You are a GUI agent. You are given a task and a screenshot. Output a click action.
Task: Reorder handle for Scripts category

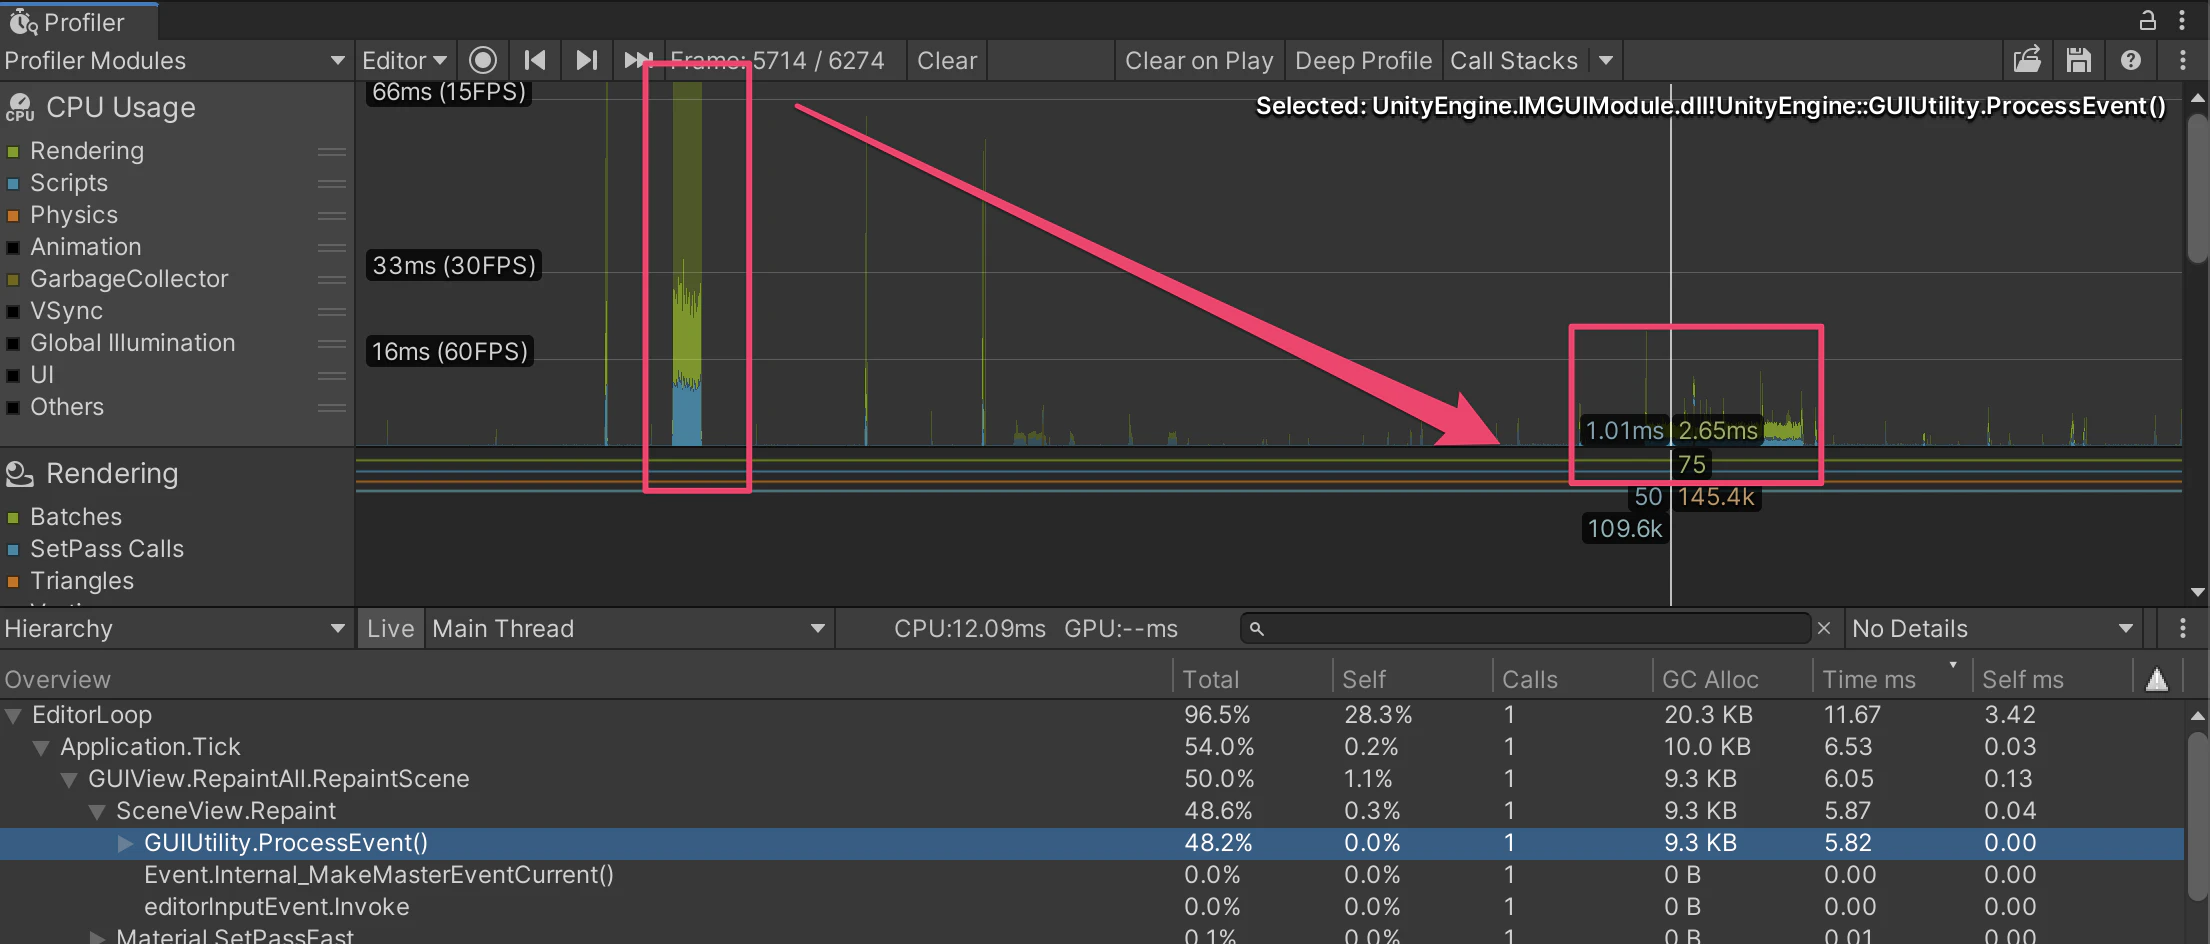point(332,184)
